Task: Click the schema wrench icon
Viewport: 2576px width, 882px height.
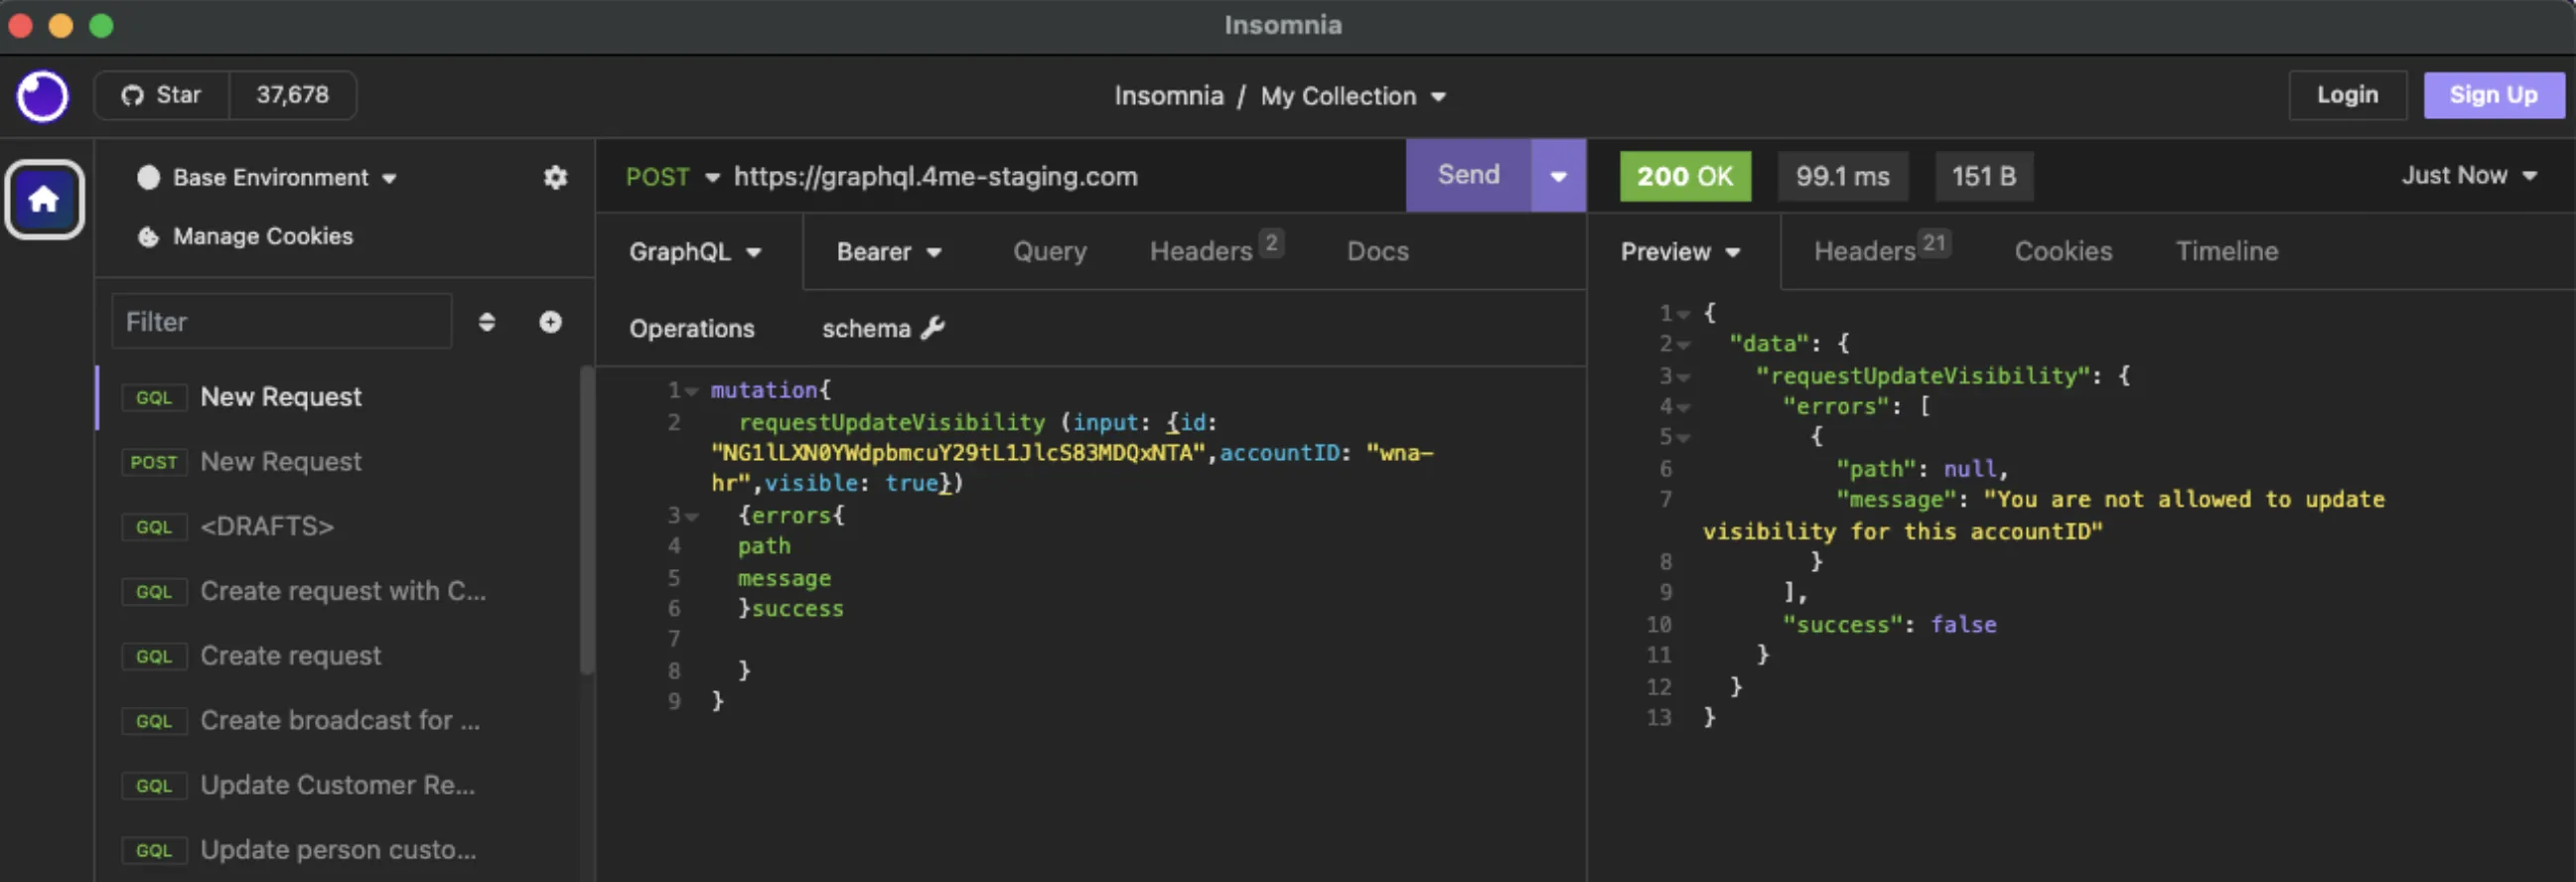Action: pyautogui.click(x=933, y=328)
